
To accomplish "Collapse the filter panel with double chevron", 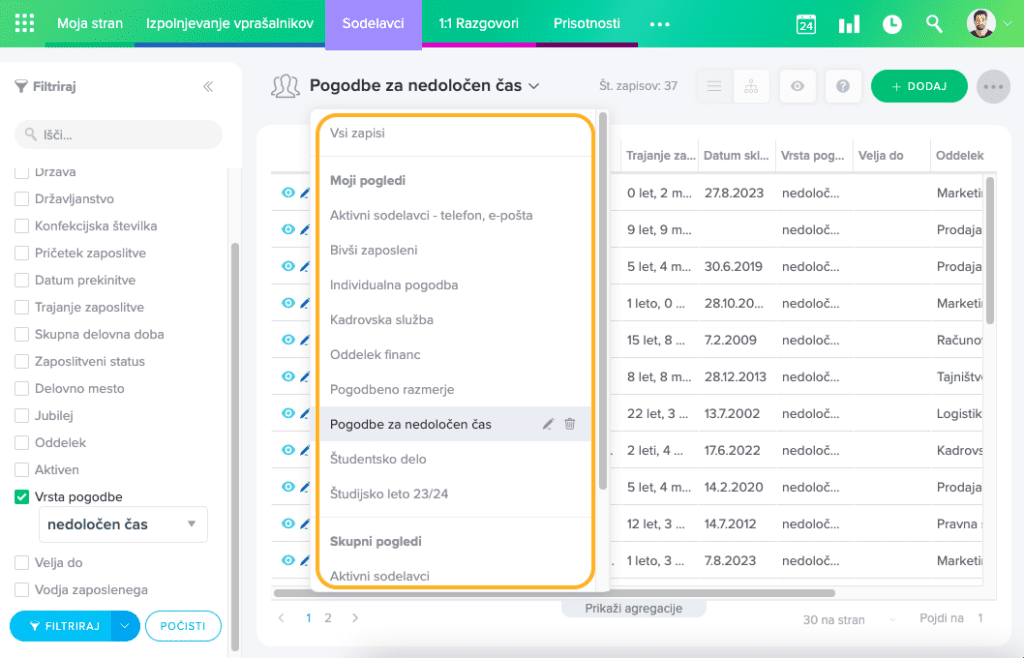I will tap(208, 87).
